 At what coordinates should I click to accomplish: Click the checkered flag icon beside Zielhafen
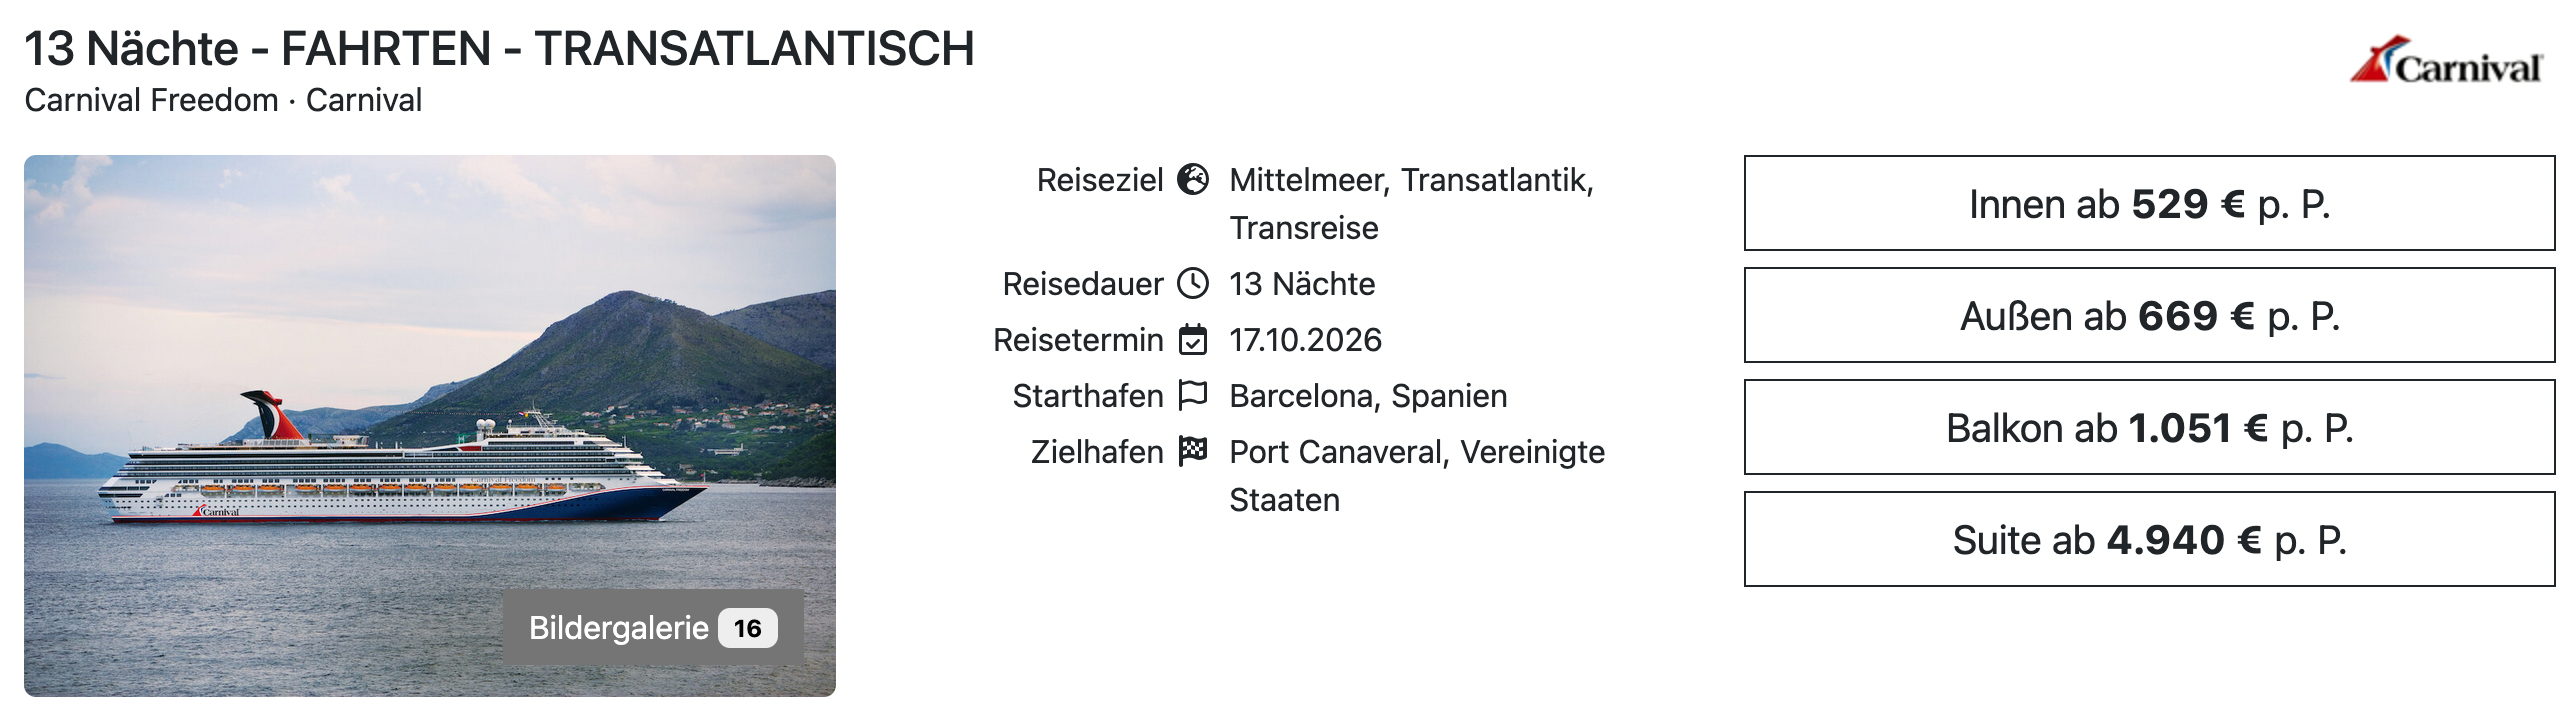[1193, 452]
